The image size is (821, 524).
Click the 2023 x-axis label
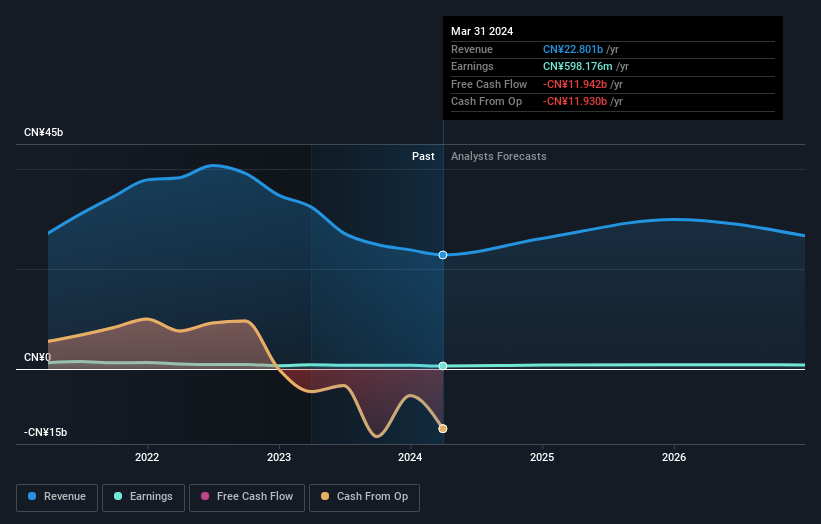pos(279,457)
